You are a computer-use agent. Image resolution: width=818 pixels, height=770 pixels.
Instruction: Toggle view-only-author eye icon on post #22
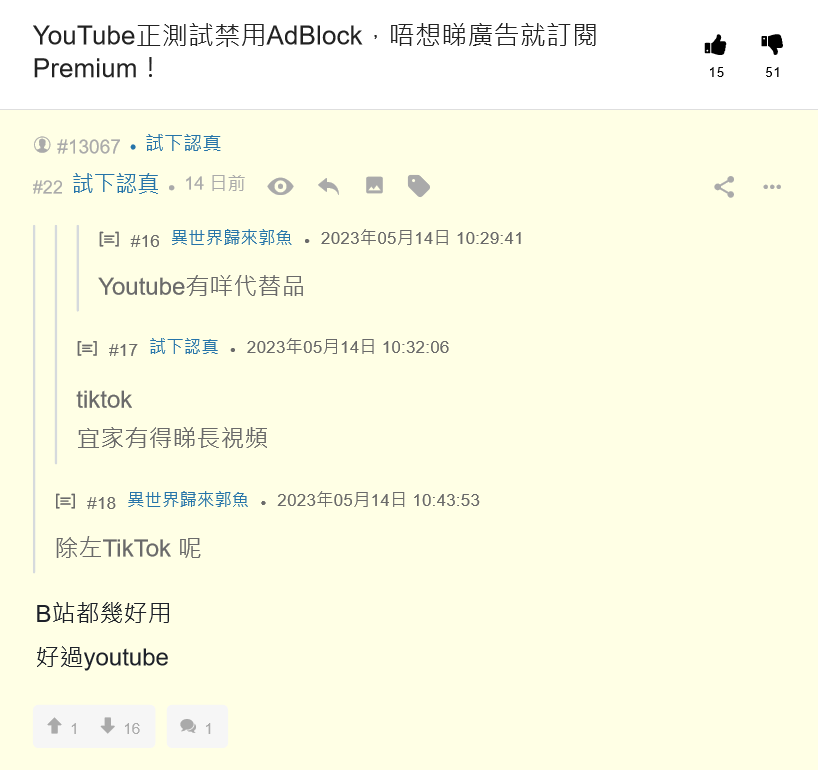[281, 186]
